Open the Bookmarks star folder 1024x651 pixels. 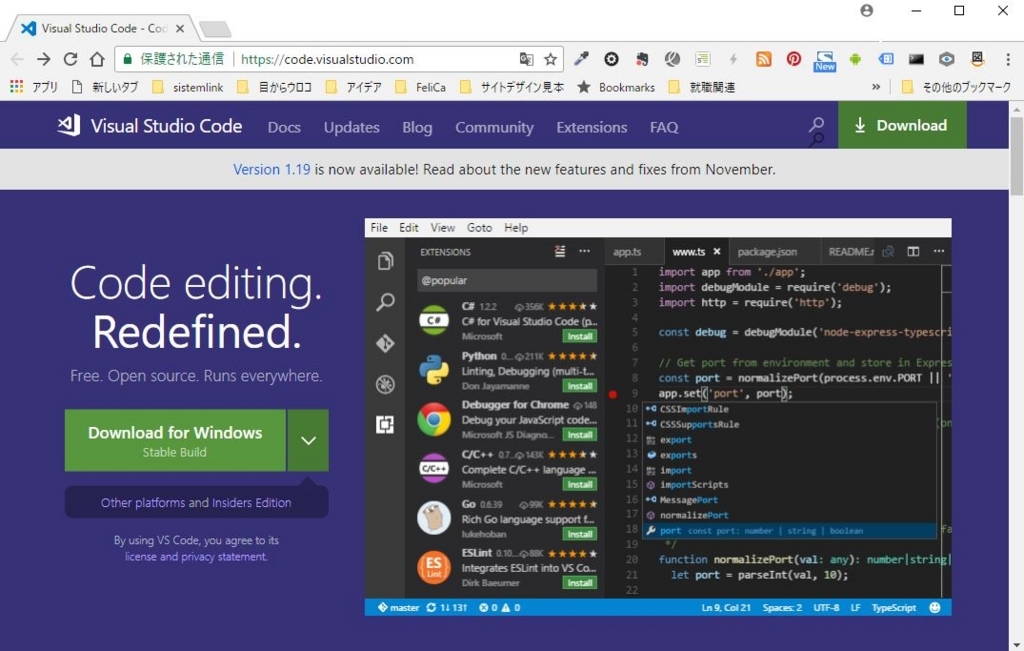click(x=616, y=87)
